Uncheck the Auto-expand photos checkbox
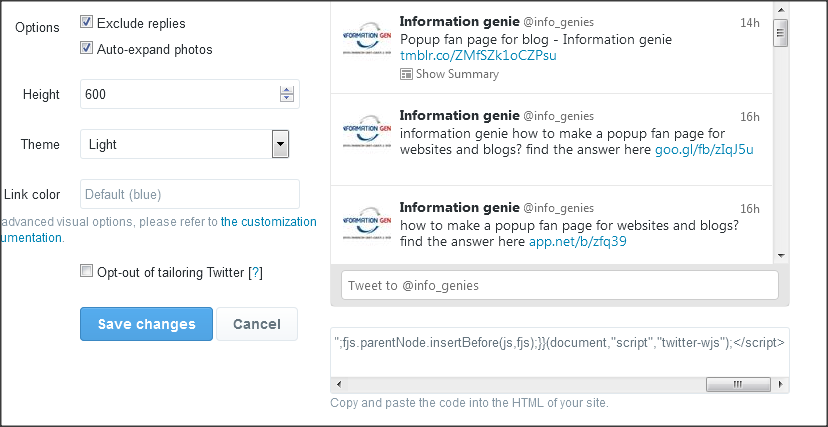 tap(87, 48)
